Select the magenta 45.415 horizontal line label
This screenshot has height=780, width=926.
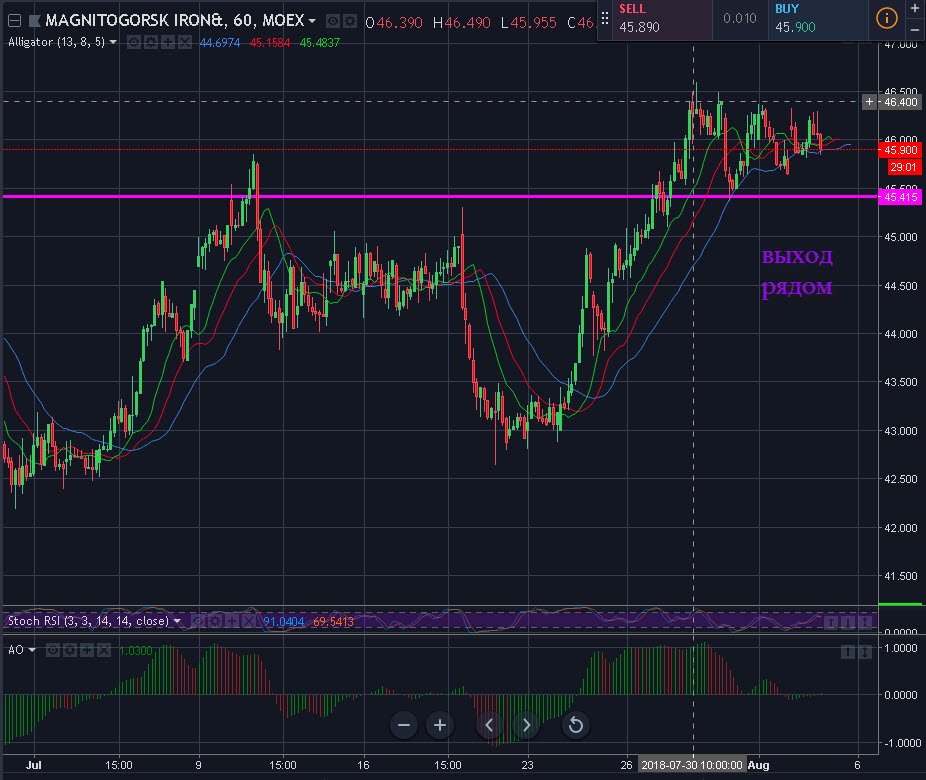(900, 197)
